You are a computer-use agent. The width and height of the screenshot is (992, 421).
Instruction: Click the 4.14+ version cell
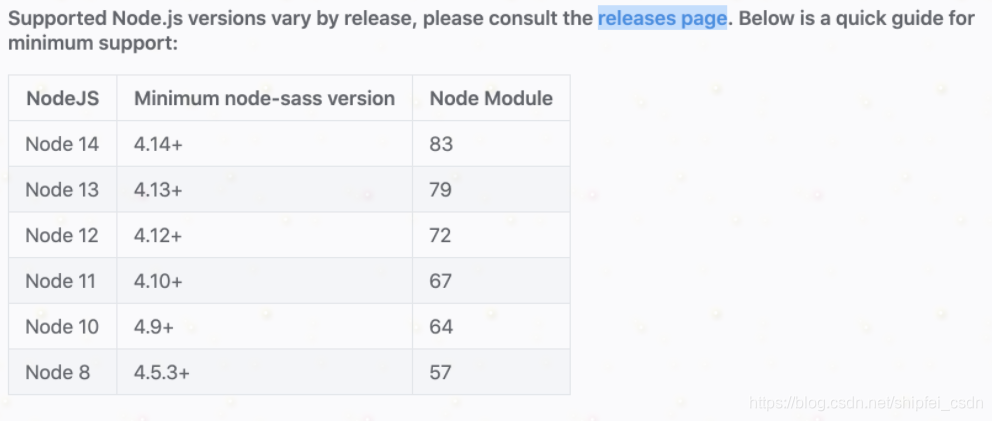(x=264, y=144)
